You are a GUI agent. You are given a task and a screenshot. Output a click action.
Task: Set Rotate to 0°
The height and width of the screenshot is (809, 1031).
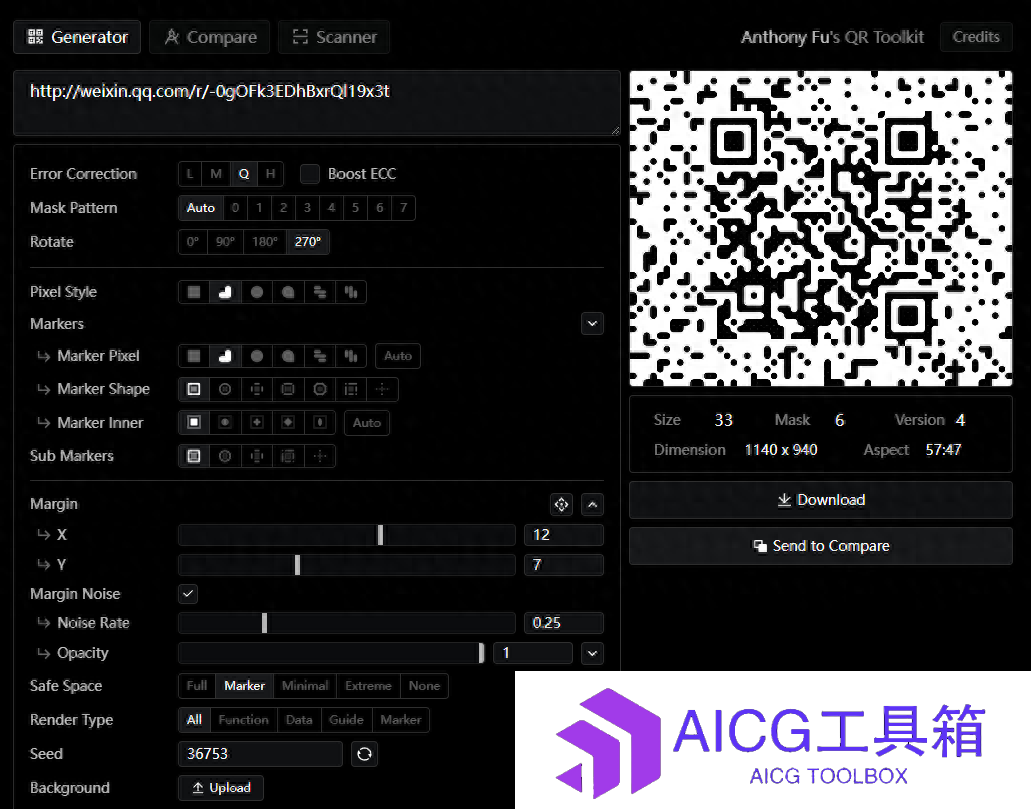[x=193, y=241]
